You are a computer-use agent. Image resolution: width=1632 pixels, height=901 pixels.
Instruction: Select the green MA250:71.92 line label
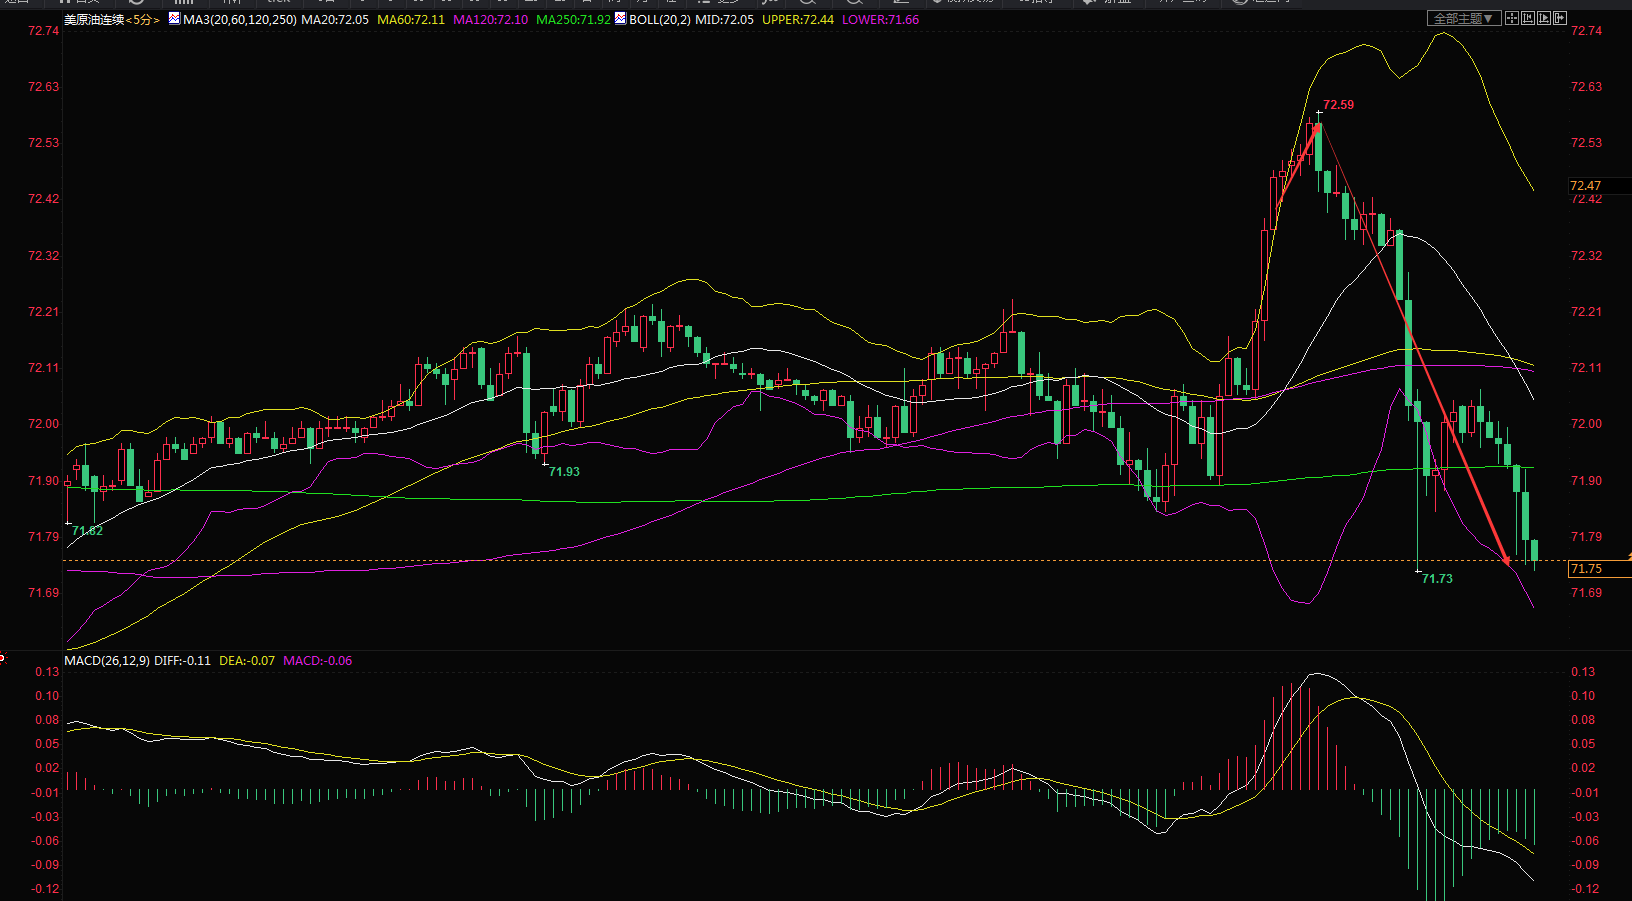tap(573, 19)
